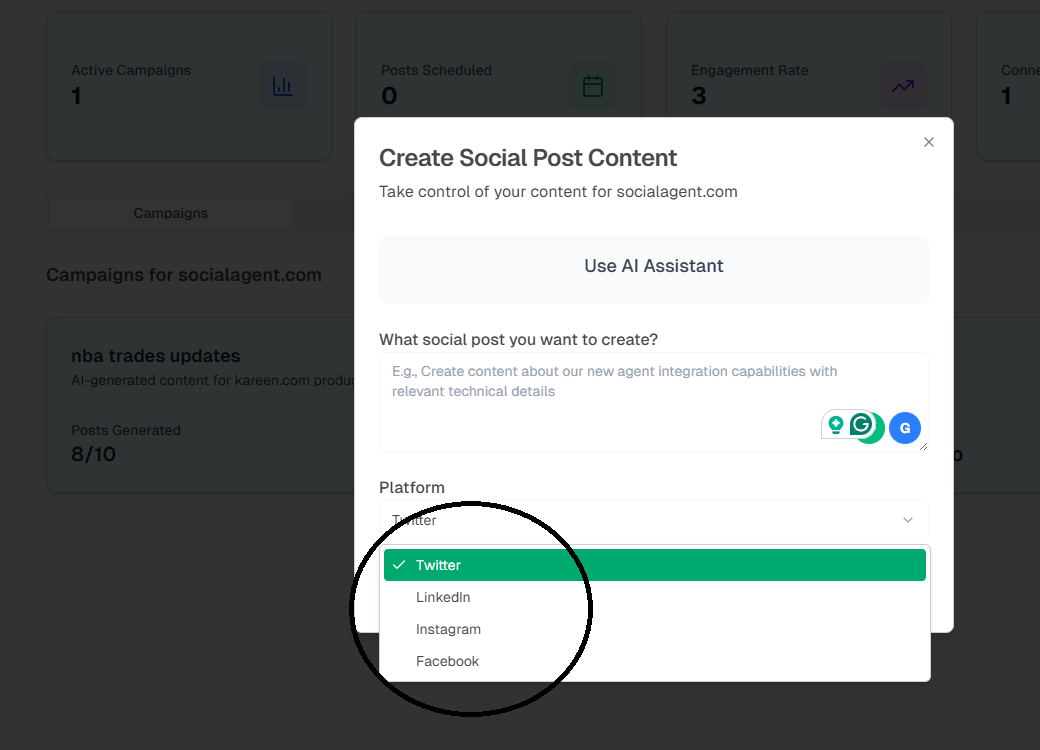Click the Grammarly lightbulb suggestion icon
Viewport: 1040px width, 750px height.
tap(835, 425)
